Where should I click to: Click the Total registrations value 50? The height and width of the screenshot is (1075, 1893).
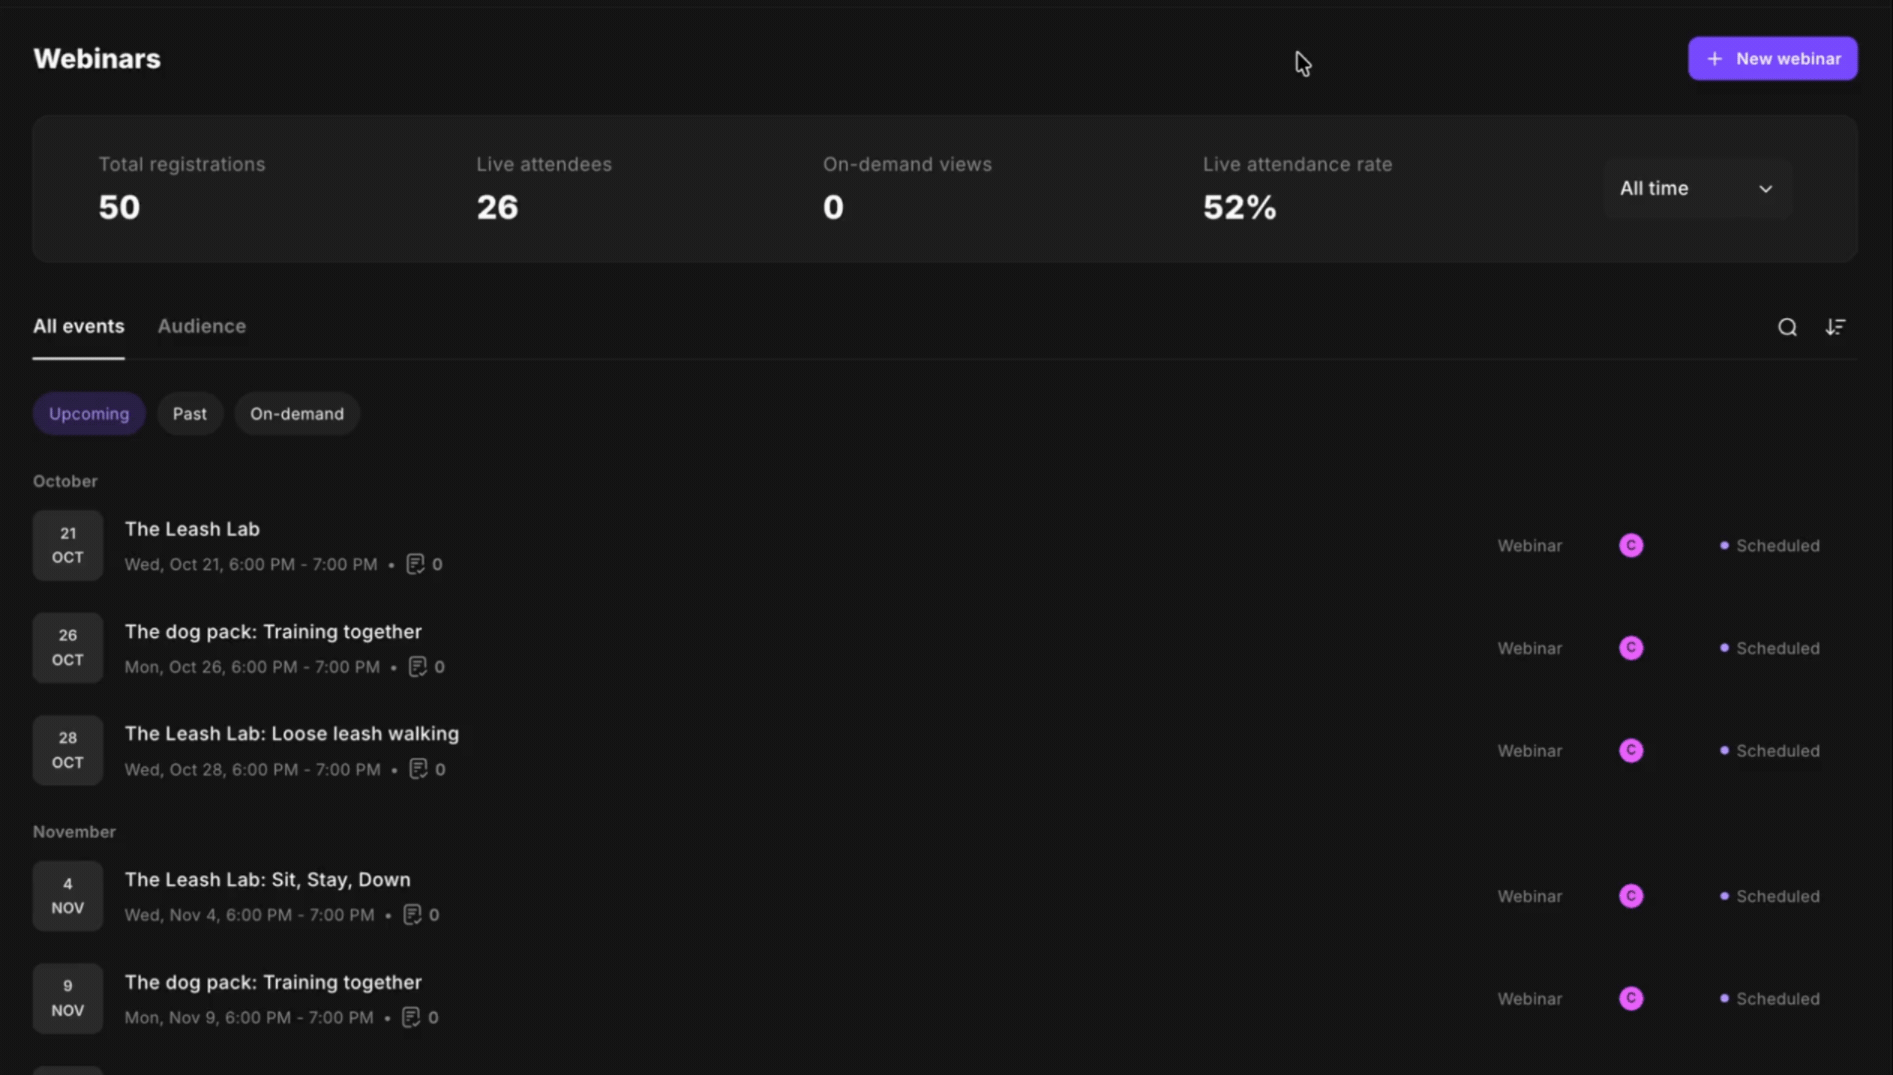pos(119,207)
